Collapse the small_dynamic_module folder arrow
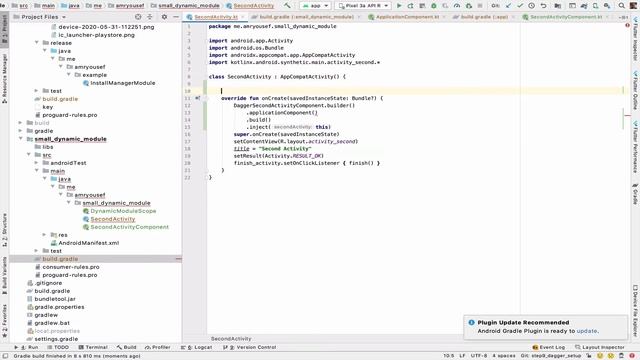This screenshot has height=360, width=640. coord(20,139)
